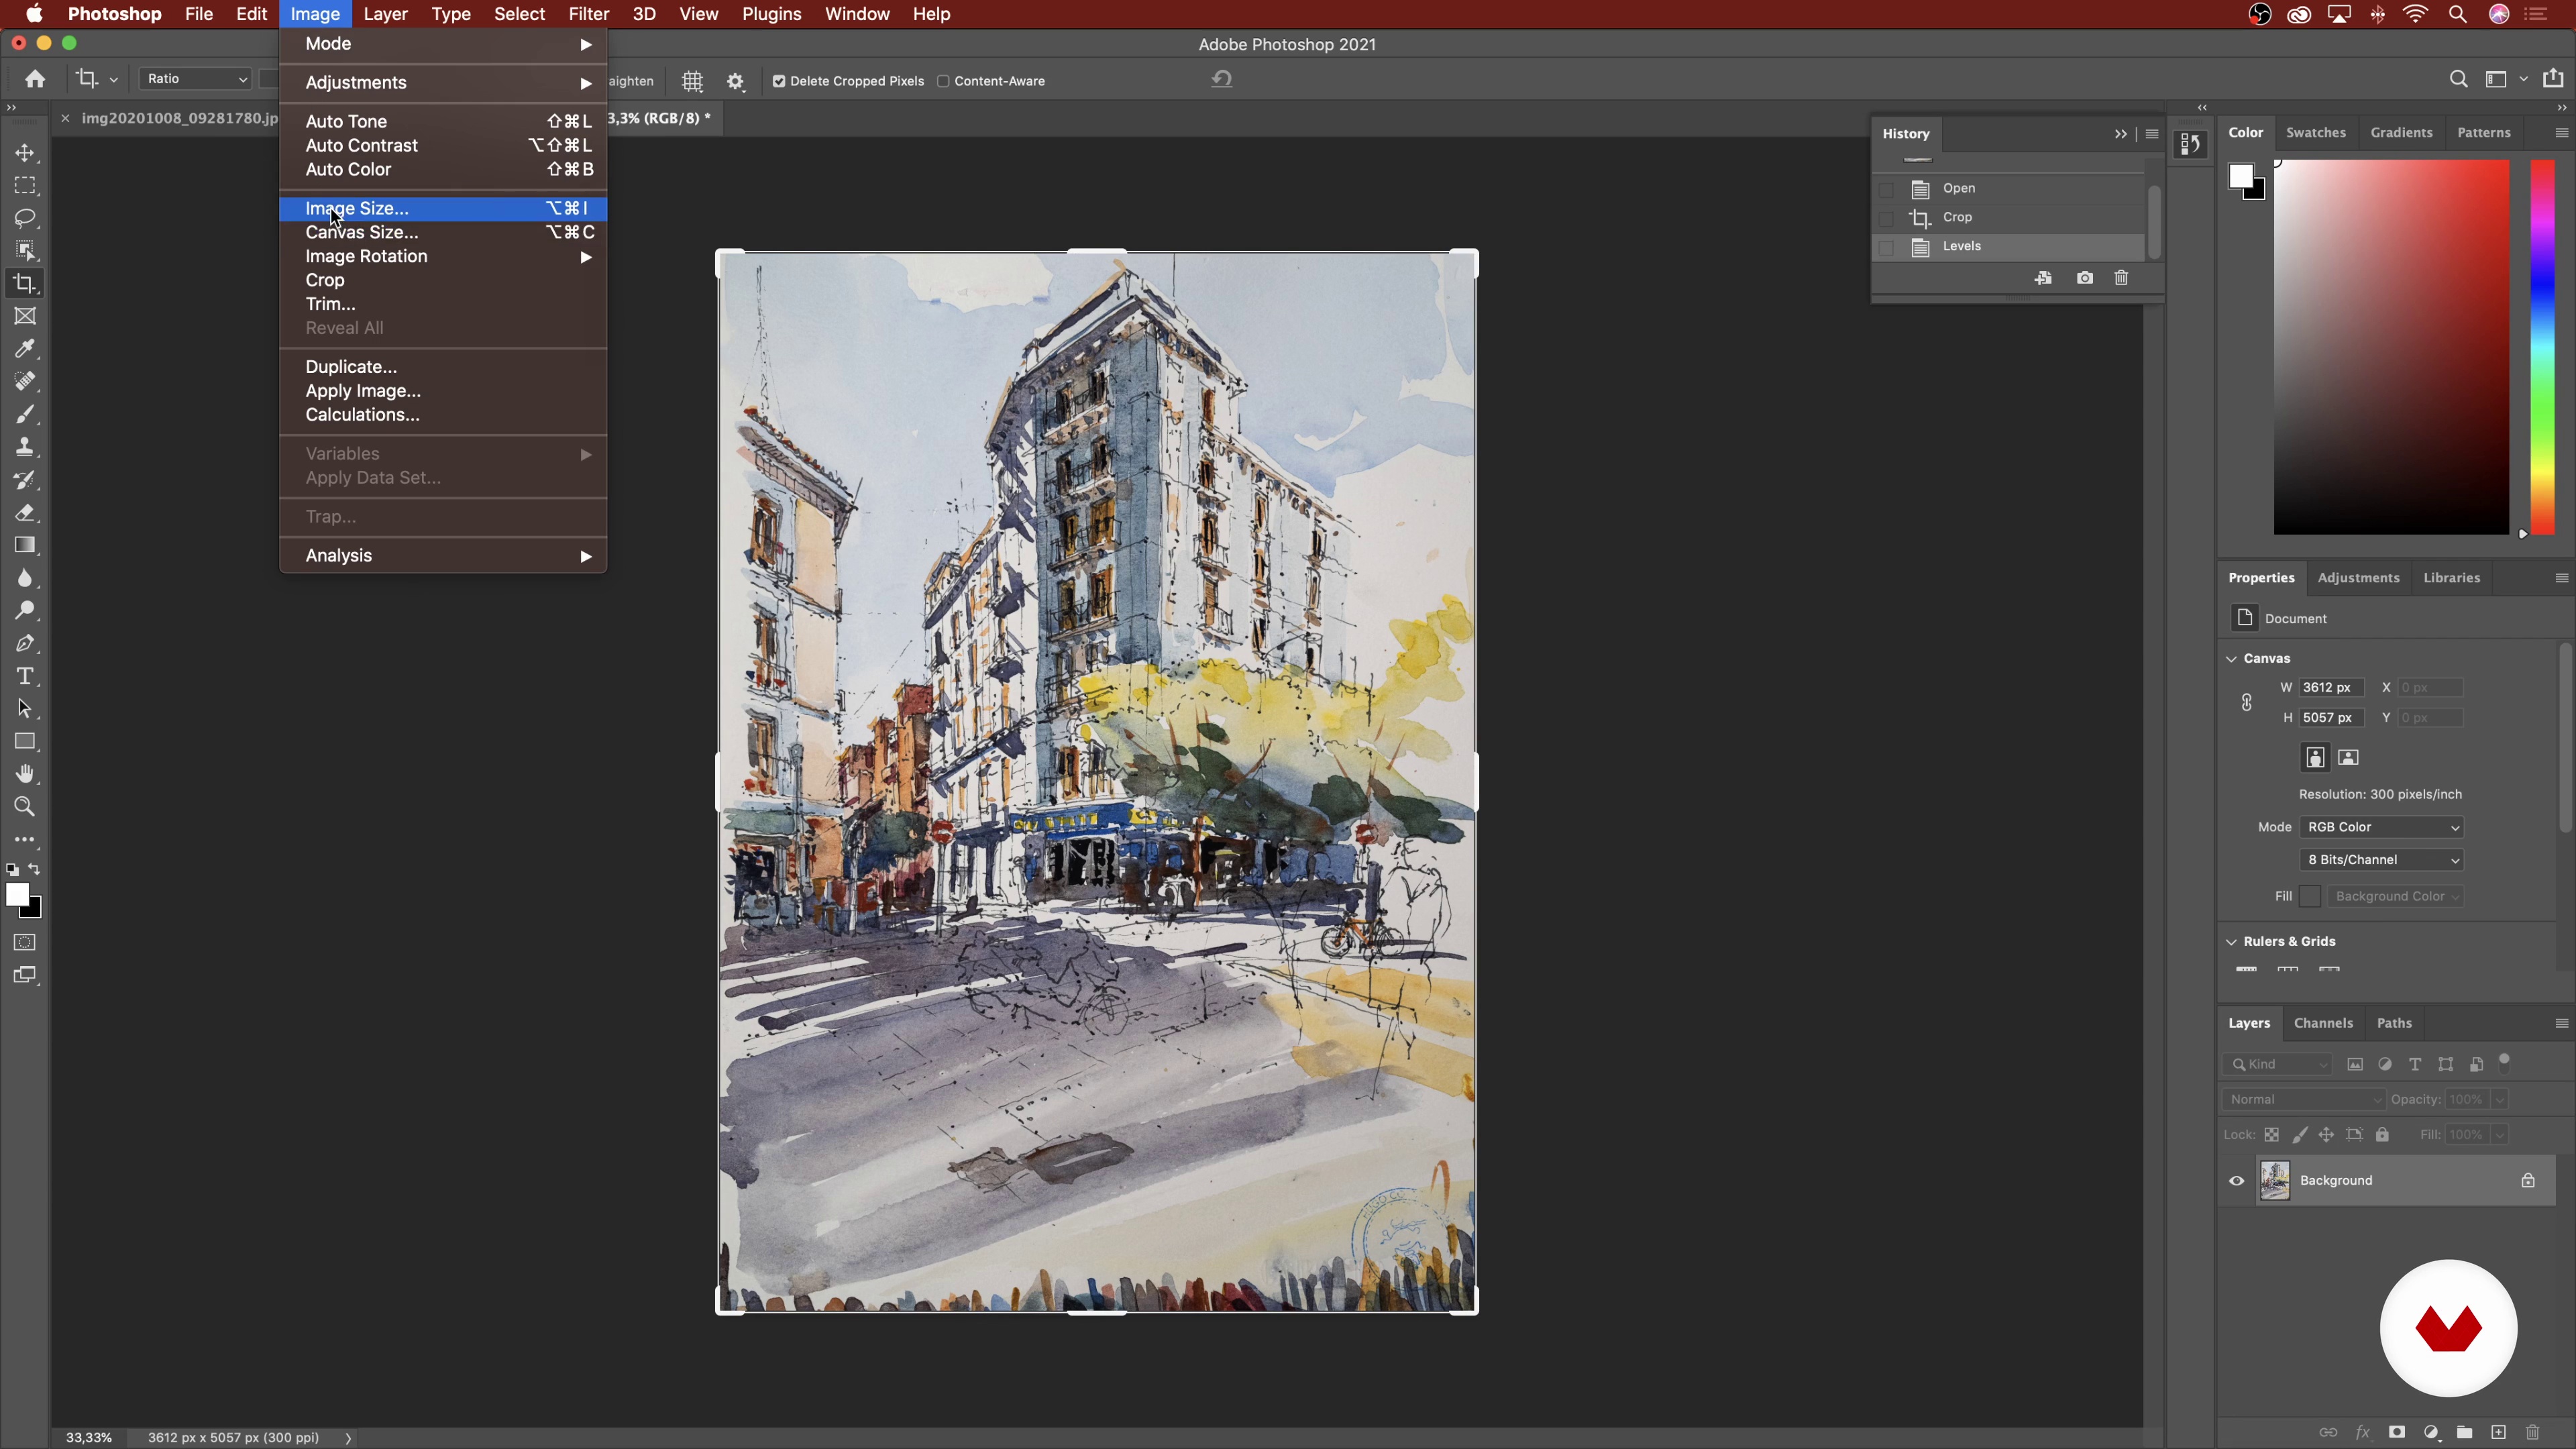Select the Blur tool
Viewport: 2576px width, 1449px height.
click(x=25, y=578)
